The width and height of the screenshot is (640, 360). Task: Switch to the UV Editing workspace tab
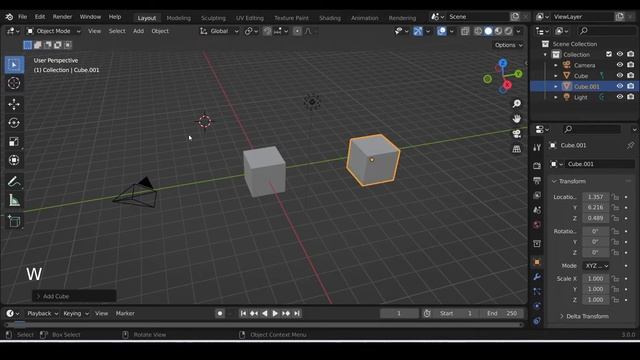249,18
